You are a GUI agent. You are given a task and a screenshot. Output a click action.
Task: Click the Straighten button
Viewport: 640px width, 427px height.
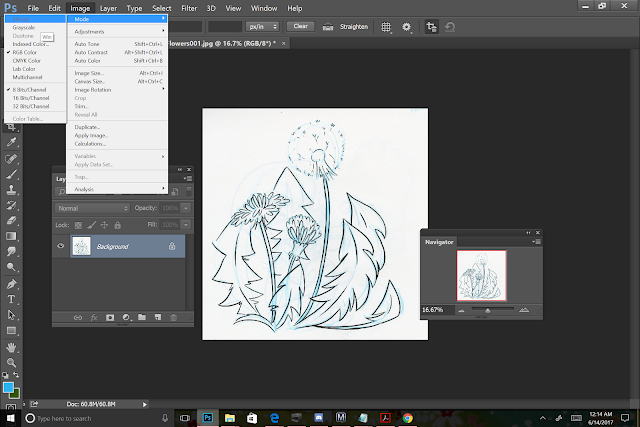(x=352, y=26)
